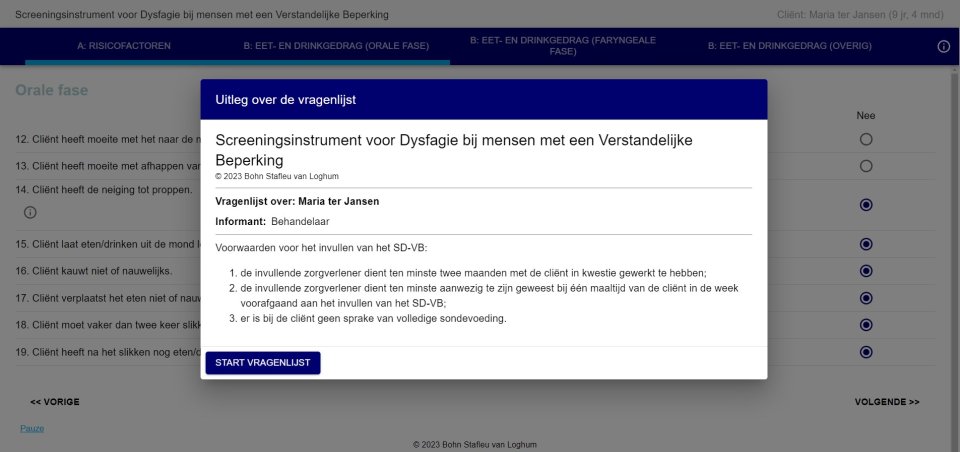This screenshot has width=960, height=452.
Task: Select 'Nee' radio for question 18
Action: coord(866,325)
